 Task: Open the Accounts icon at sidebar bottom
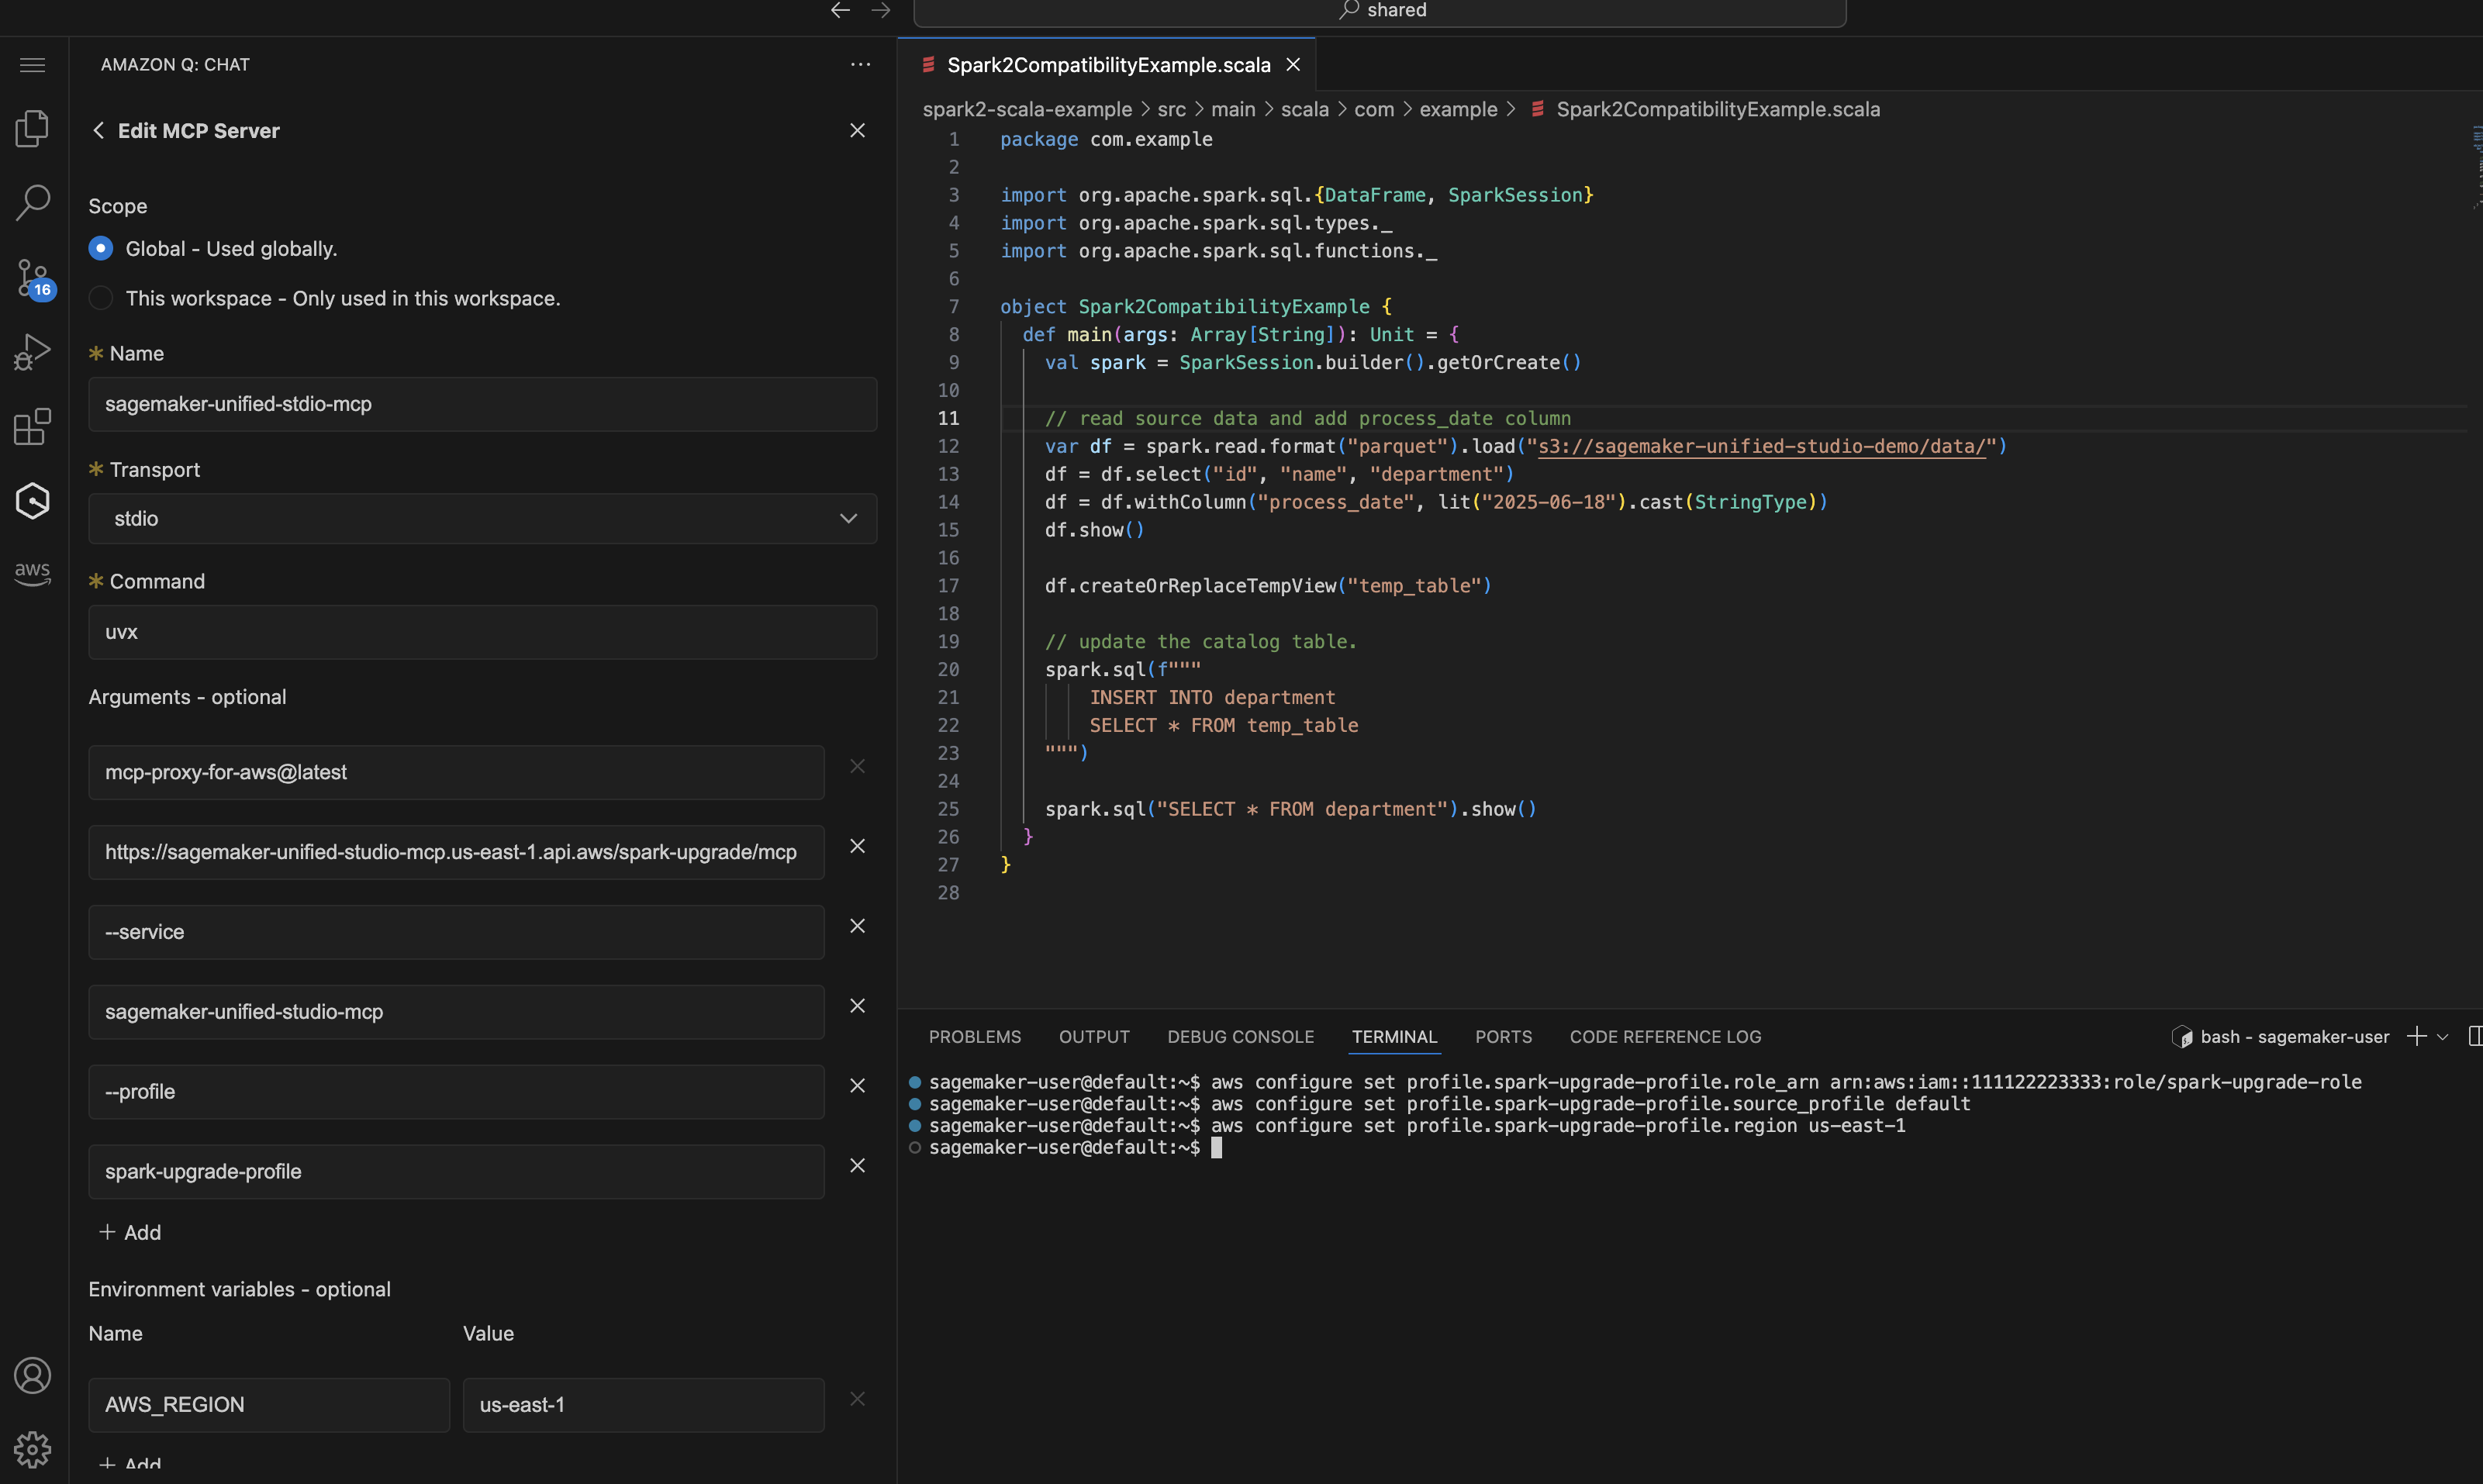(32, 1375)
